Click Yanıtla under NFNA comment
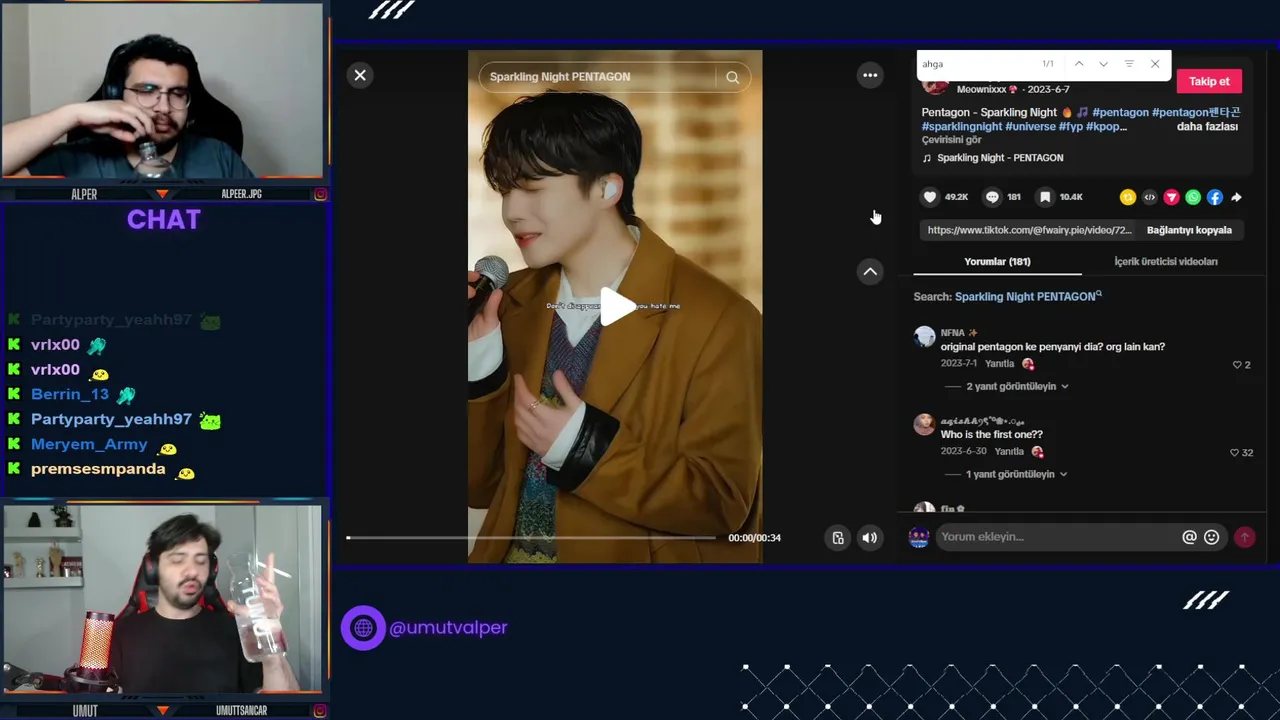The height and width of the screenshot is (720, 1280). [x=999, y=364]
